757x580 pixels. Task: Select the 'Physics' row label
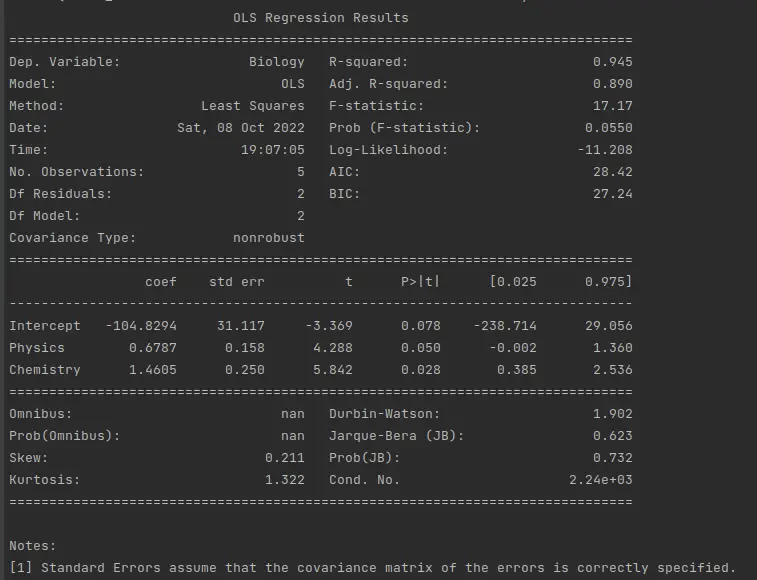click(x=37, y=348)
